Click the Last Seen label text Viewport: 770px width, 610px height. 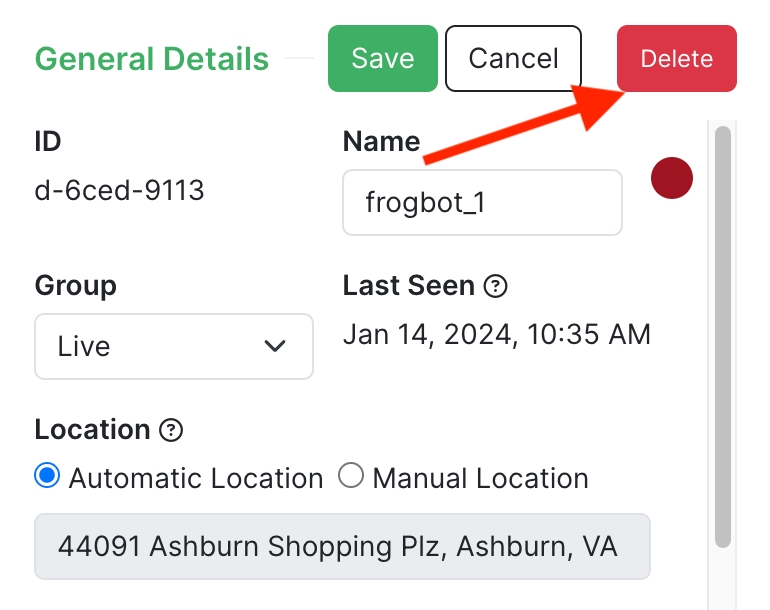click(x=408, y=285)
